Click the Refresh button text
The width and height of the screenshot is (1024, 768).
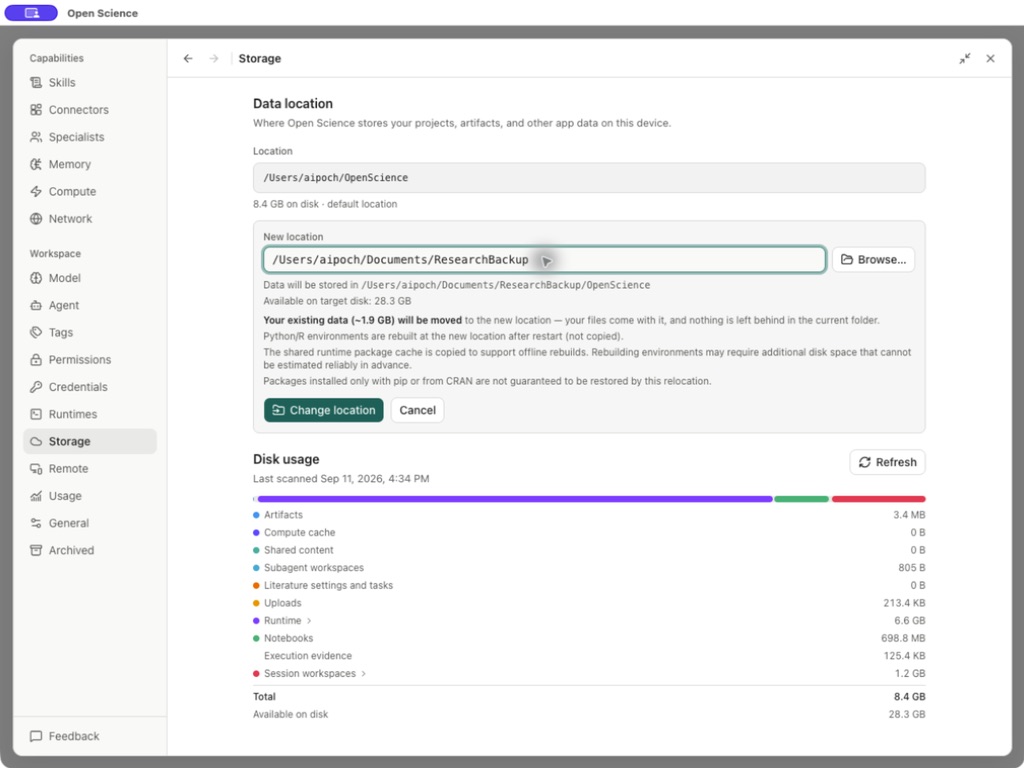pyautogui.click(x=896, y=462)
